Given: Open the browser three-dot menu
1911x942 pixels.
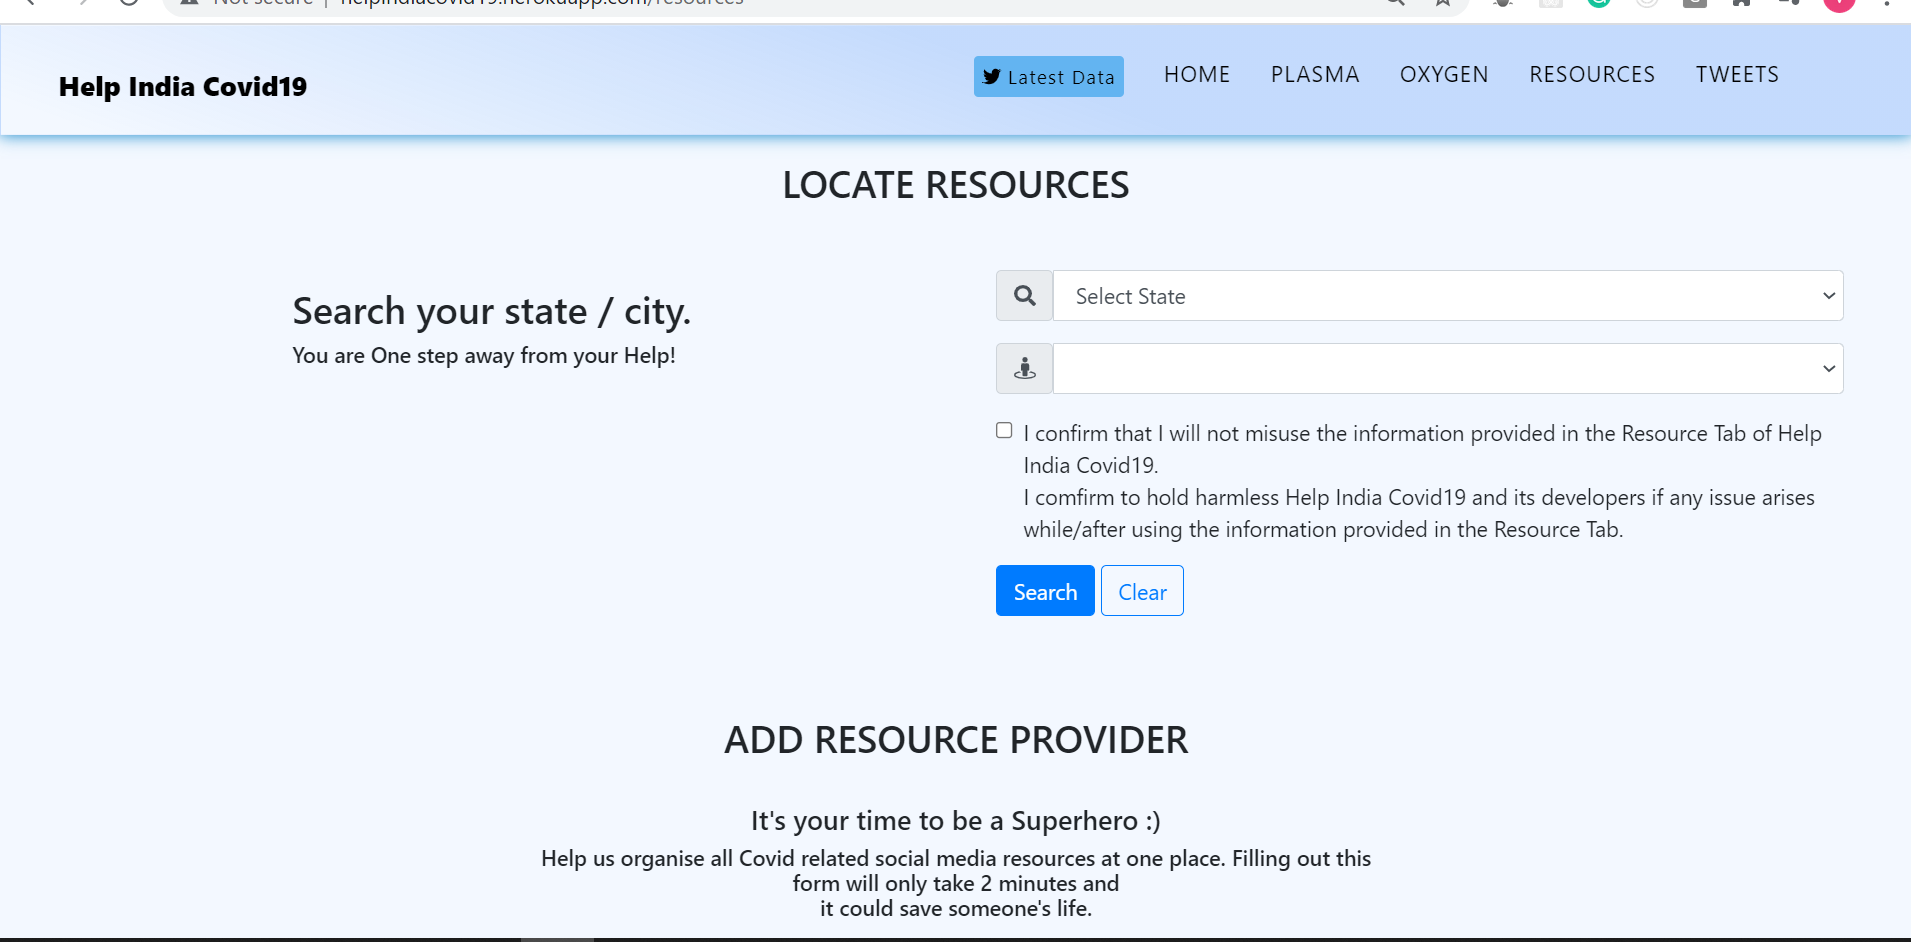Looking at the screenshot, I should pyautogui.click(x=1884, y=3).
